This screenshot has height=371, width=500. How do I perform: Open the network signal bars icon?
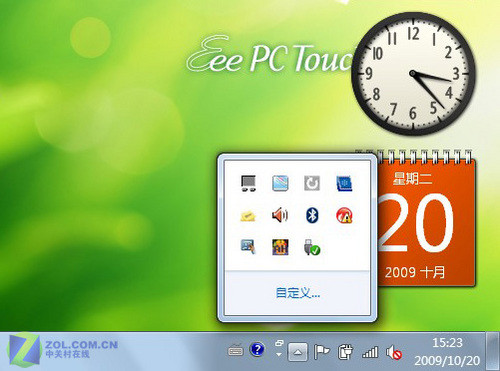(x=370, y=352)
